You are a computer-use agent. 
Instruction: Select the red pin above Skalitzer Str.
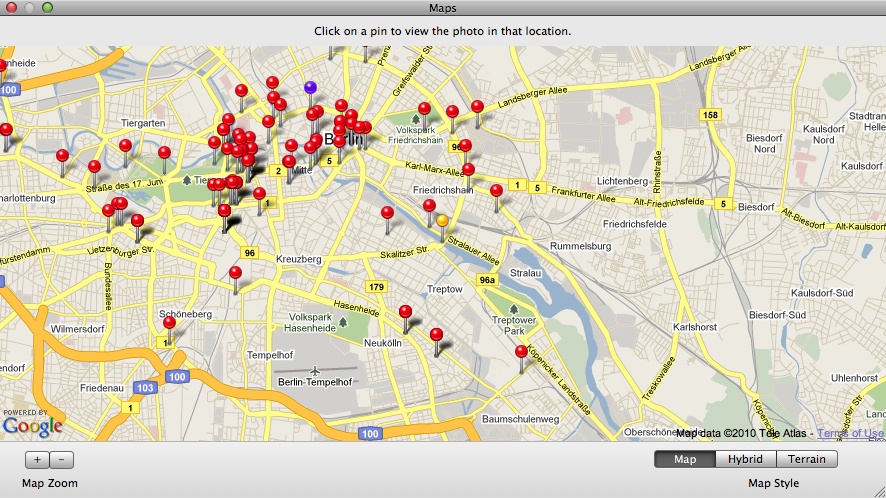[387, 213]
